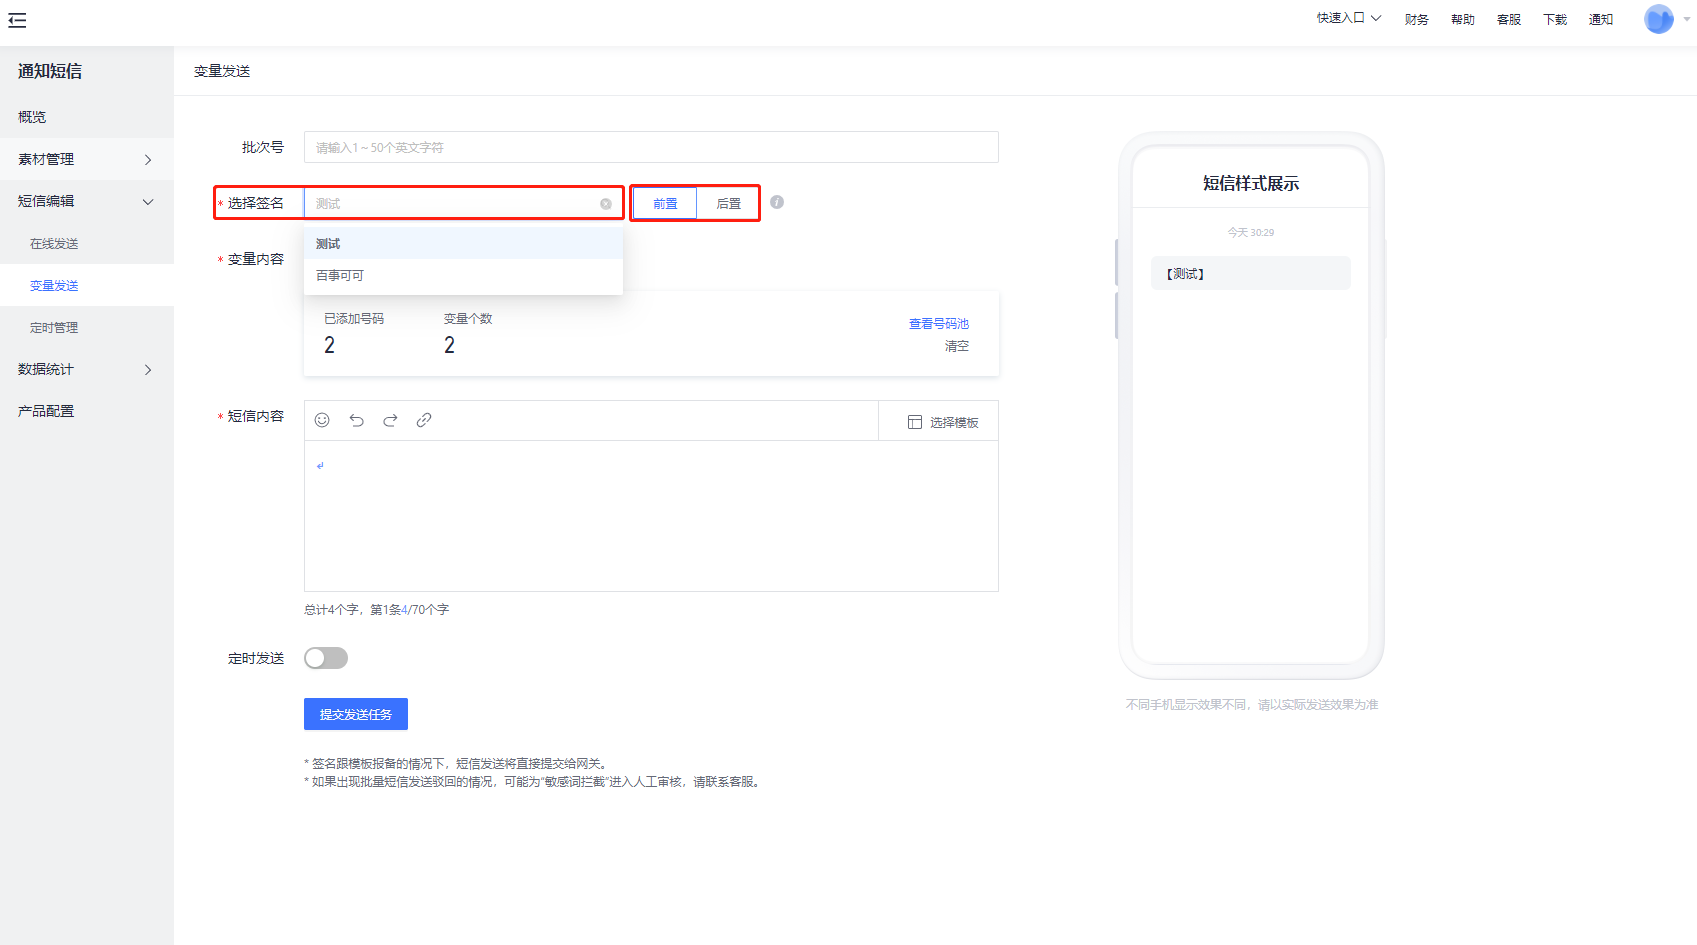The width and height of the screenshot is (1697, 945).
Task: Click into the 批次号 input field
Action: coord(651,147)
